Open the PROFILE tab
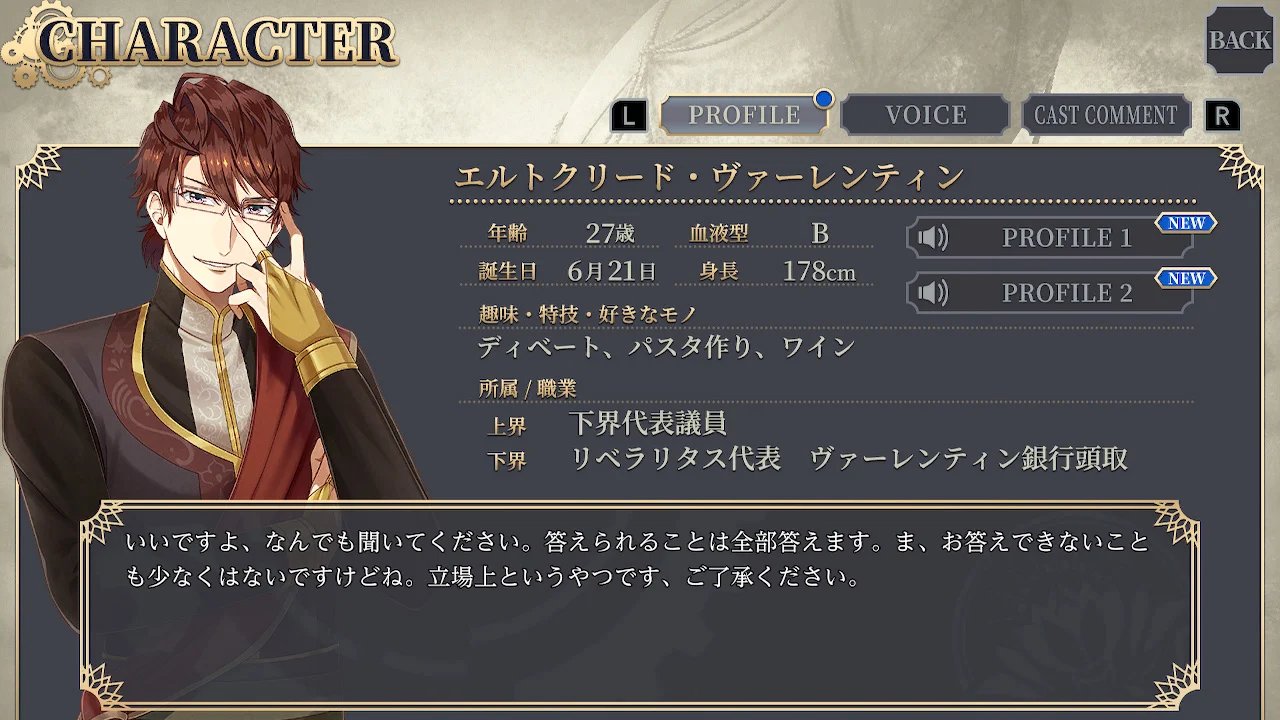Image resolution: width=1280 pixels, height=720 pixels. coord(744,115)
